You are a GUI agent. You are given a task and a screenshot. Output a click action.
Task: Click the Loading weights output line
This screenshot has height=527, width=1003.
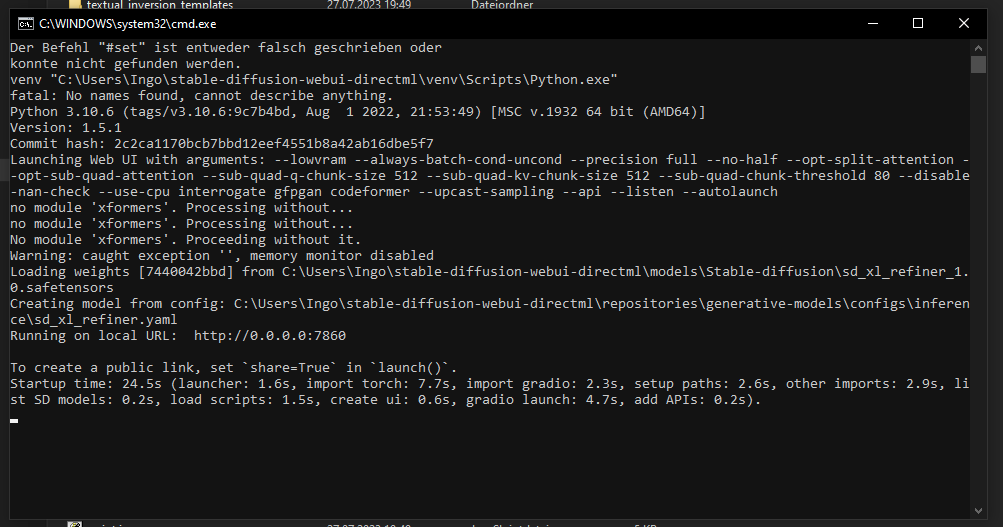click(400, 272)
